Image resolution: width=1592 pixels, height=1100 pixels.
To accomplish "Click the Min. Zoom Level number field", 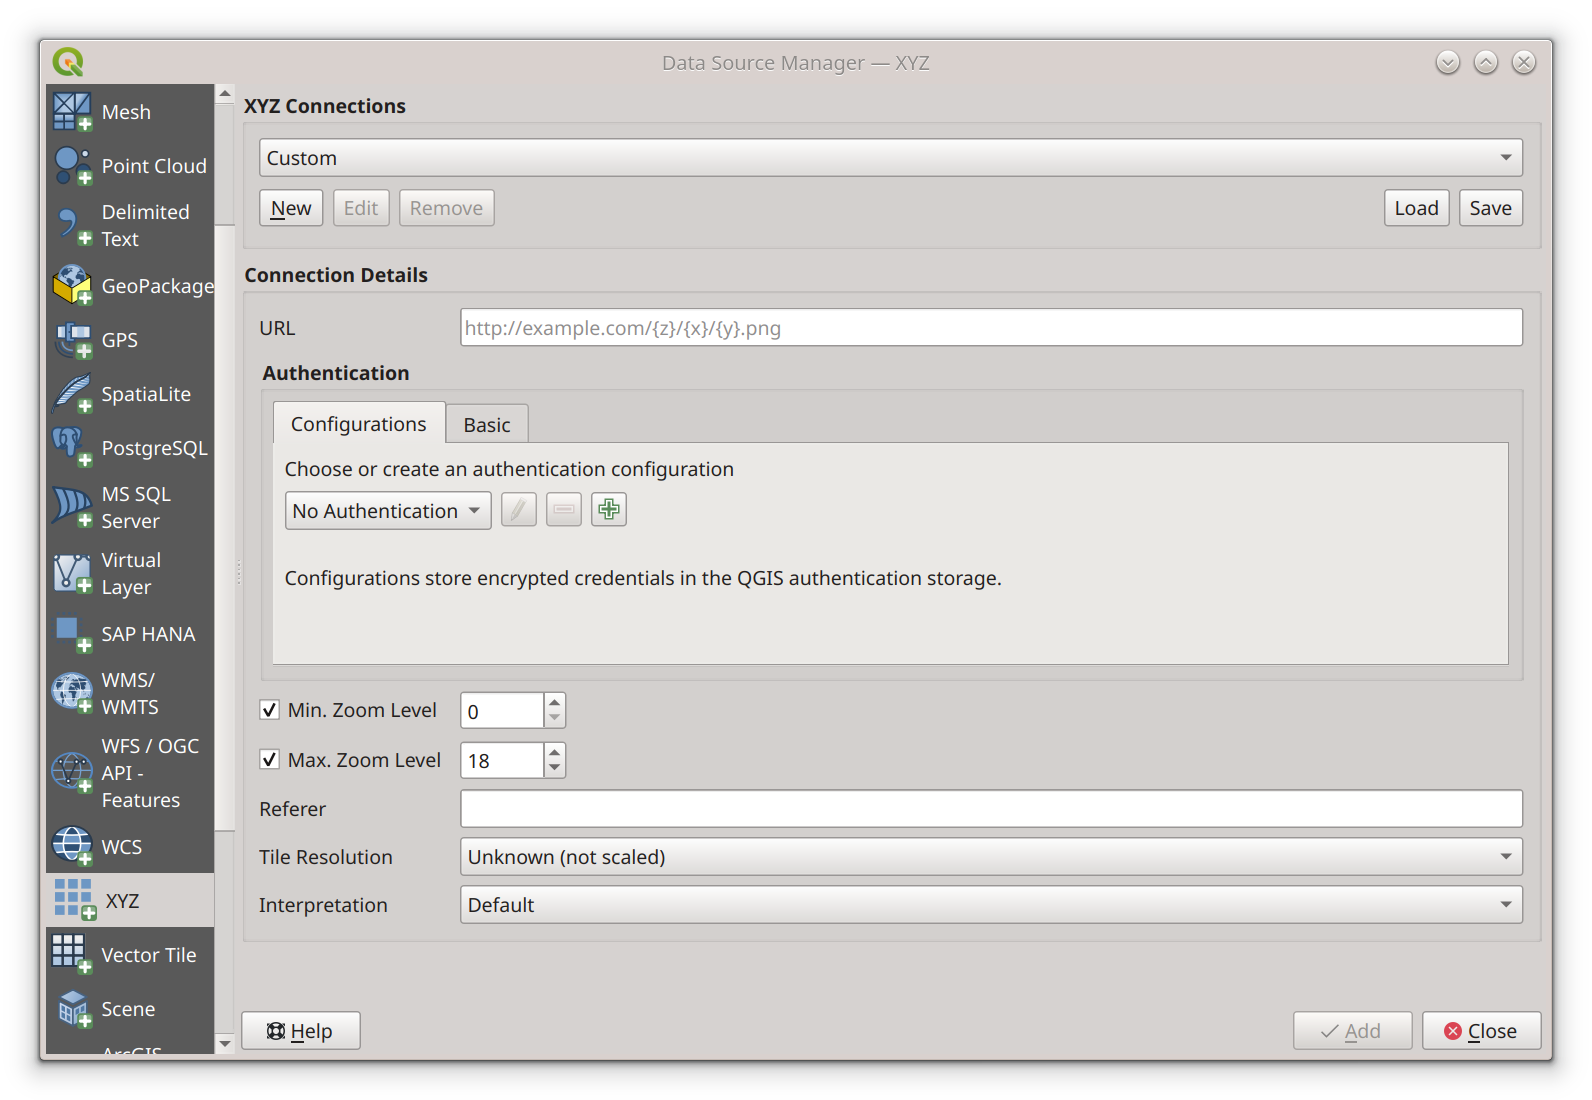I will [x=502, y=711].
